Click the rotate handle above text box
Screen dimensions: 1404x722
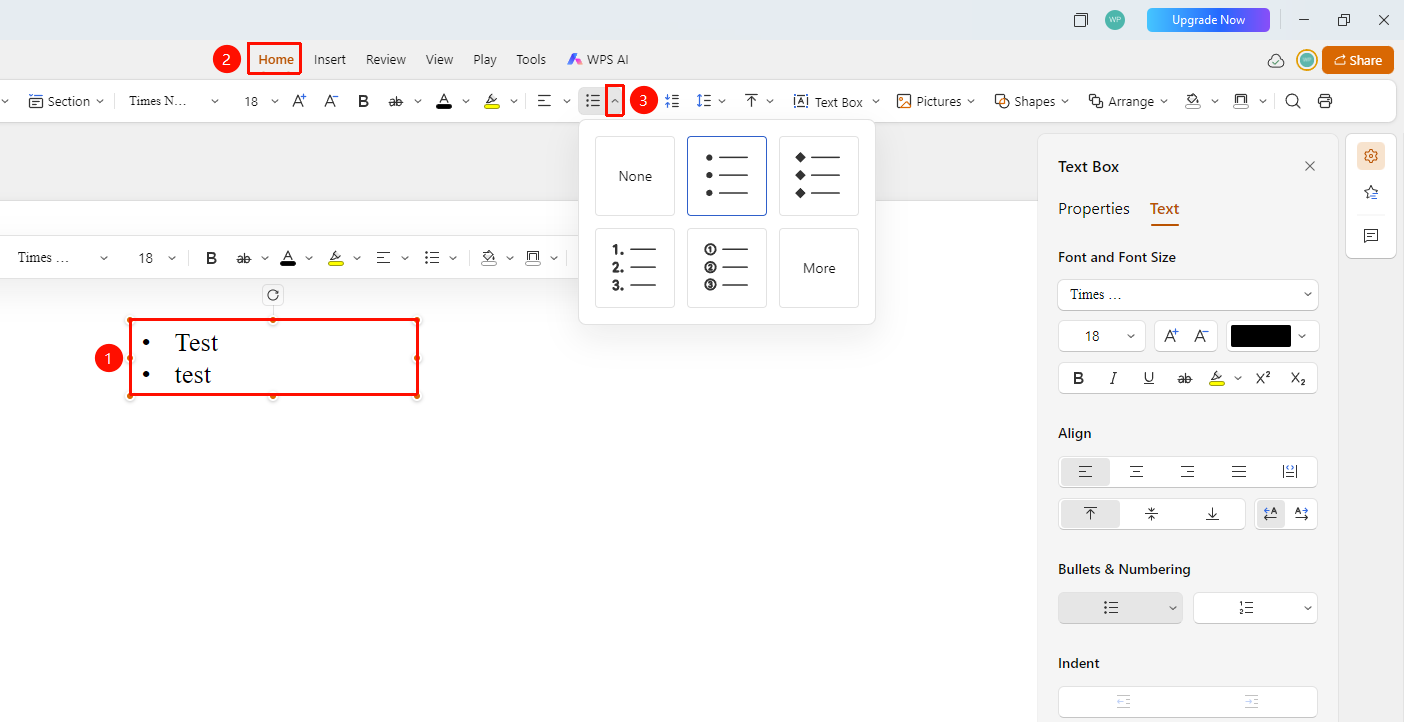click(x=273, y=295)
